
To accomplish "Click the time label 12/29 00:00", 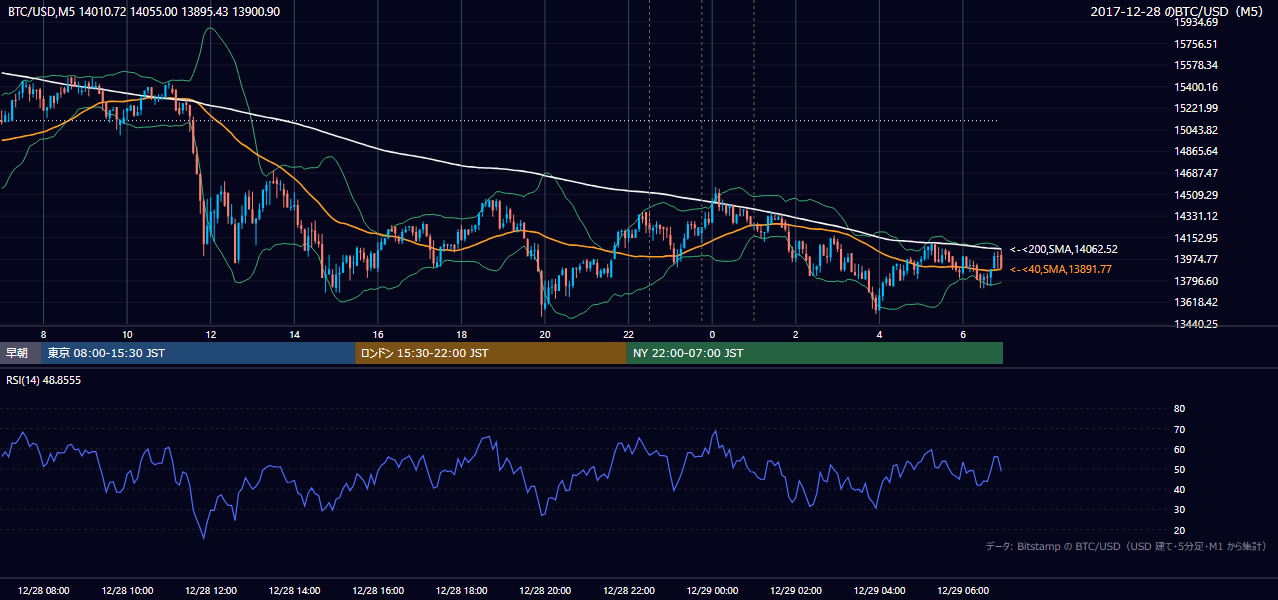I will [712, 591].
